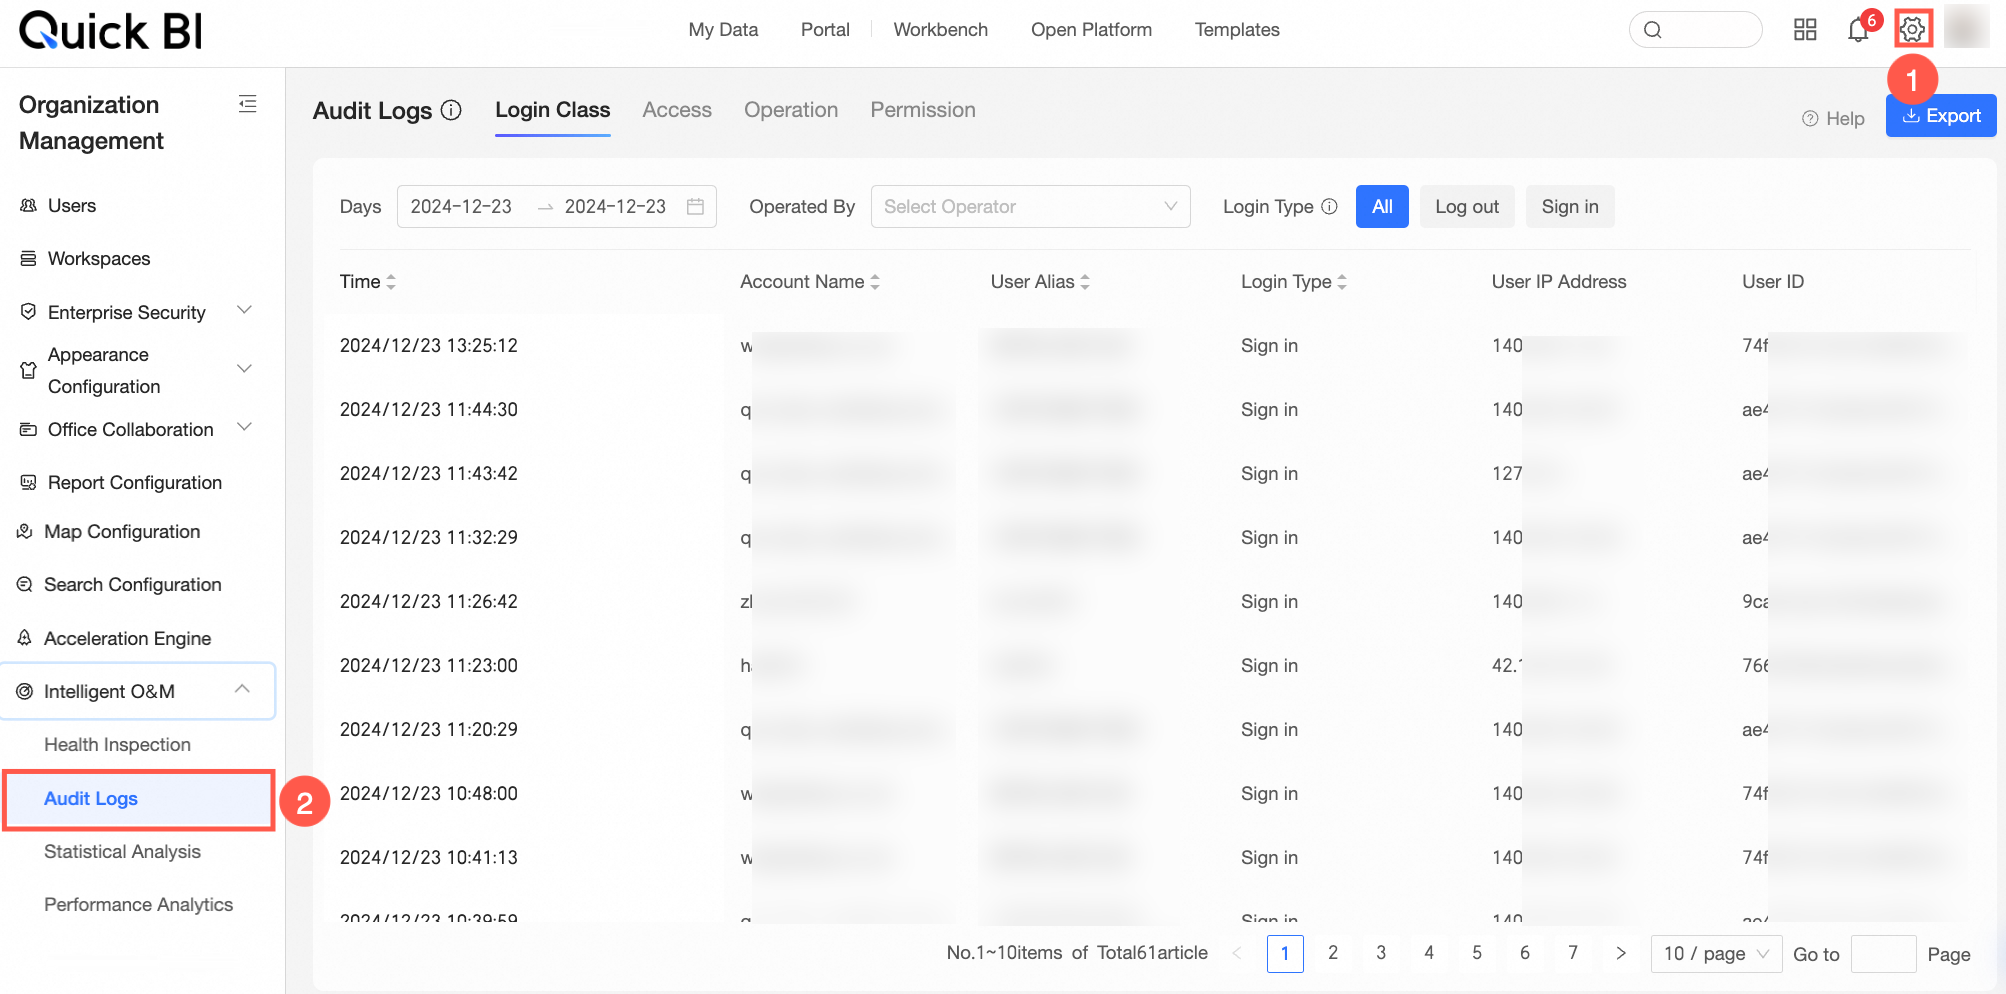Expand the Office Collaboration section
This screenshot has width=2006, height=994.
pyautogui.click(x=244, y=427)
